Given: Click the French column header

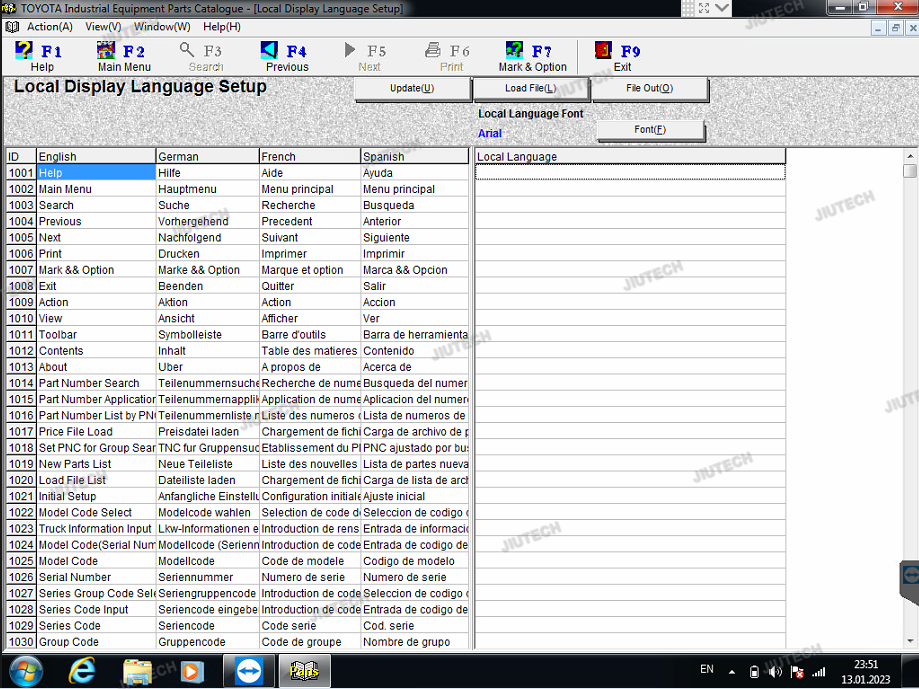Looking at the screenshot, I should [310, 156].
